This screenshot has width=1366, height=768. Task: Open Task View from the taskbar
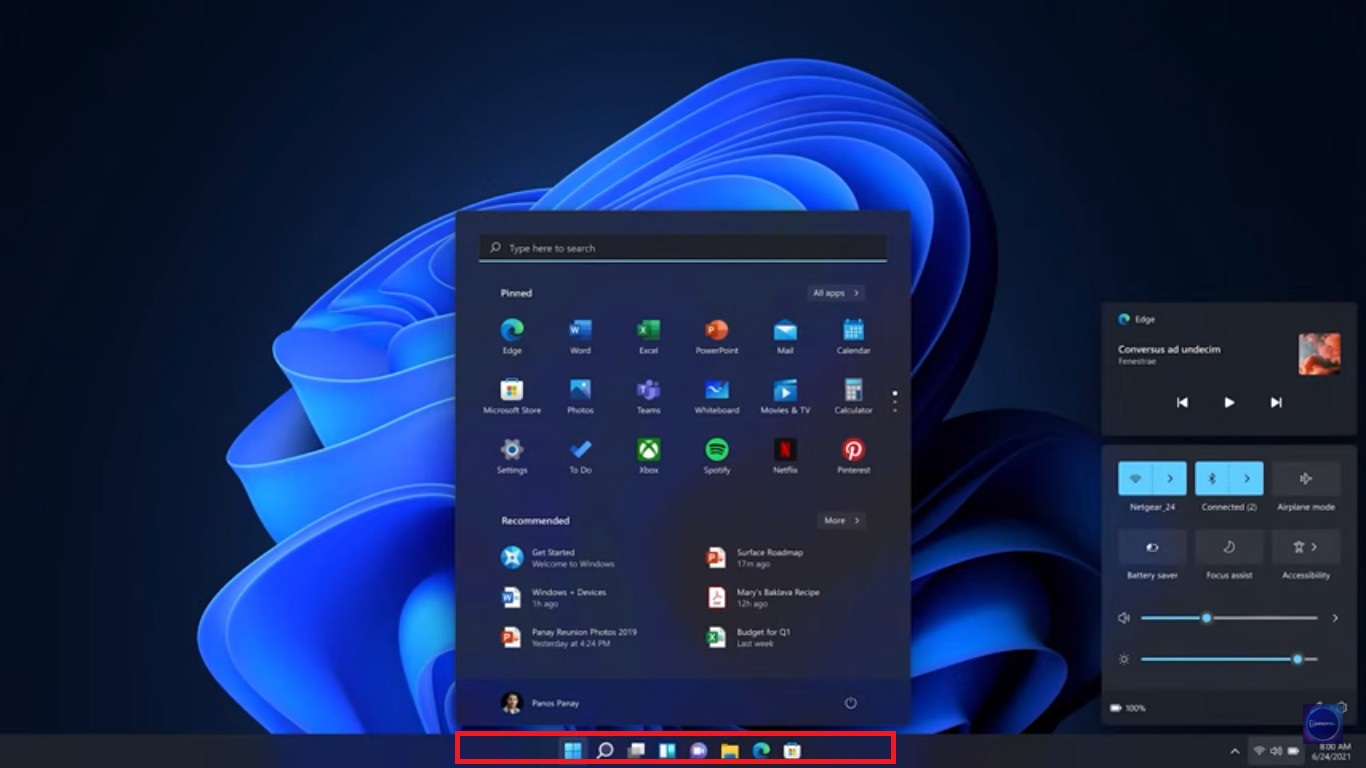coord(635,750)
